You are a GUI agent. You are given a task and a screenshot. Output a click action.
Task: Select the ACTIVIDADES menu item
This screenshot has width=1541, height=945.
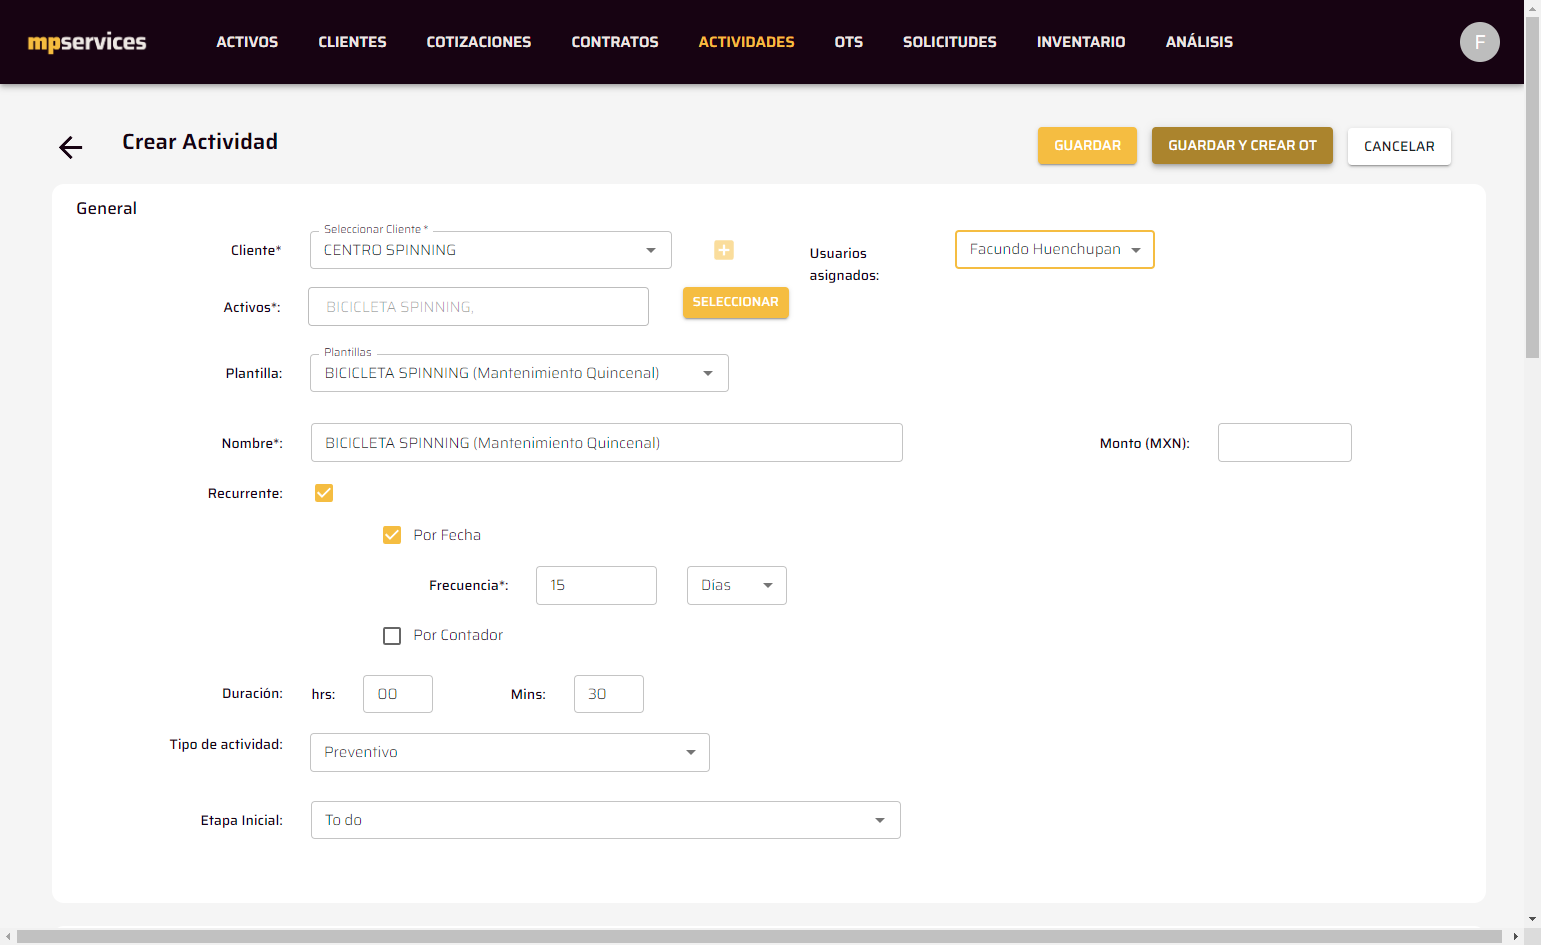click(x=746, y=42)
